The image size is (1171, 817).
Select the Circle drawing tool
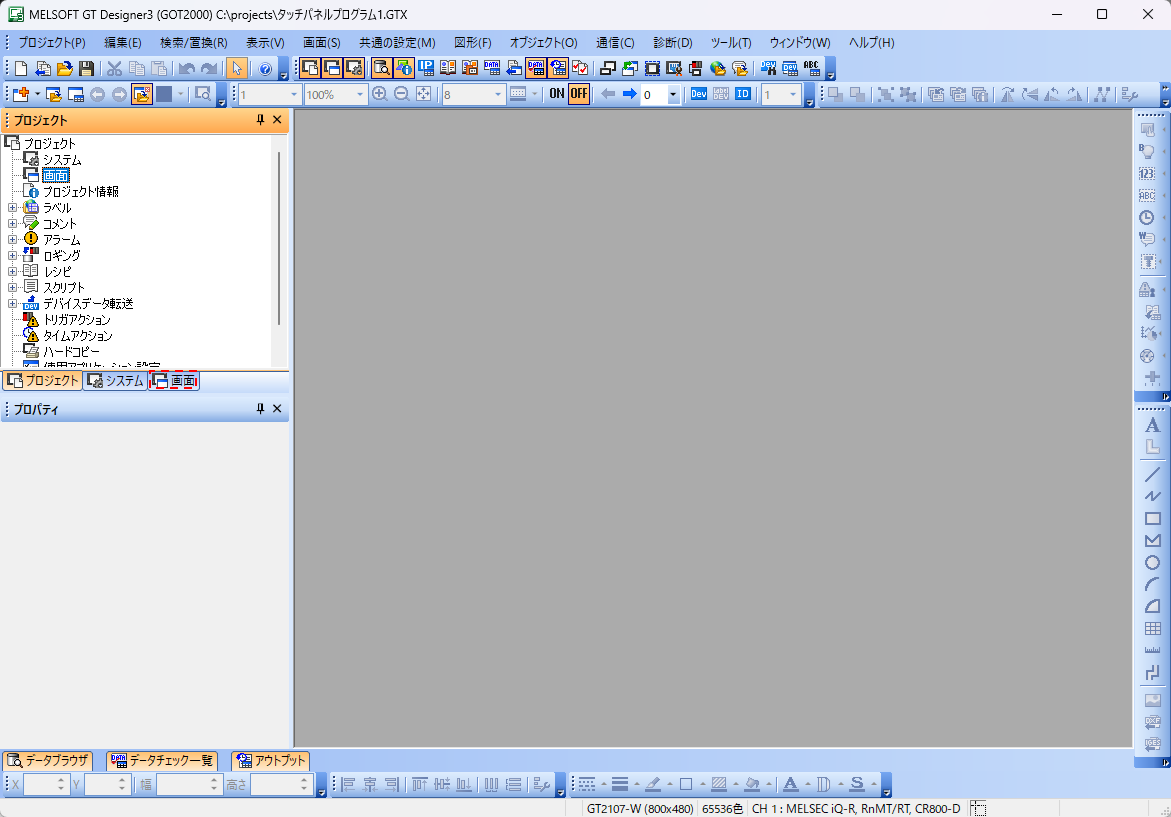tap(1152, 563)
